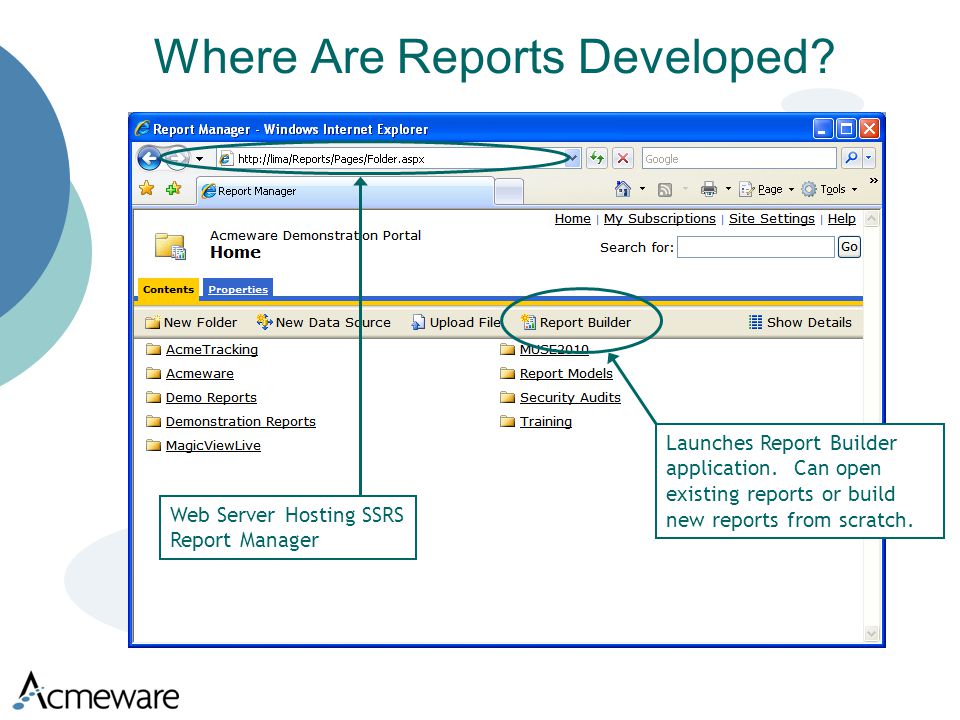Open the Security Audits folder link
The width and height of the screenshot is (960, 720).
pos(570,397)
